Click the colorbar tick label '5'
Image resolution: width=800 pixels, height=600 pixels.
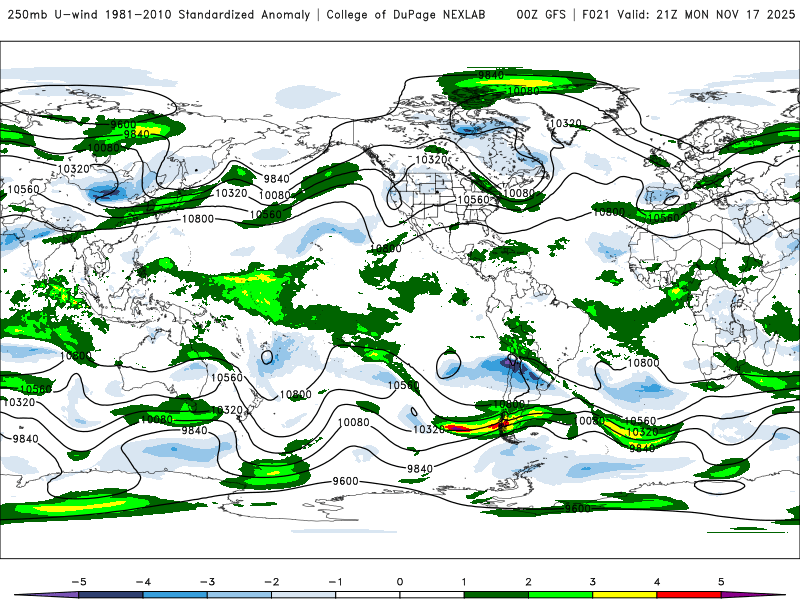(721, 582)
